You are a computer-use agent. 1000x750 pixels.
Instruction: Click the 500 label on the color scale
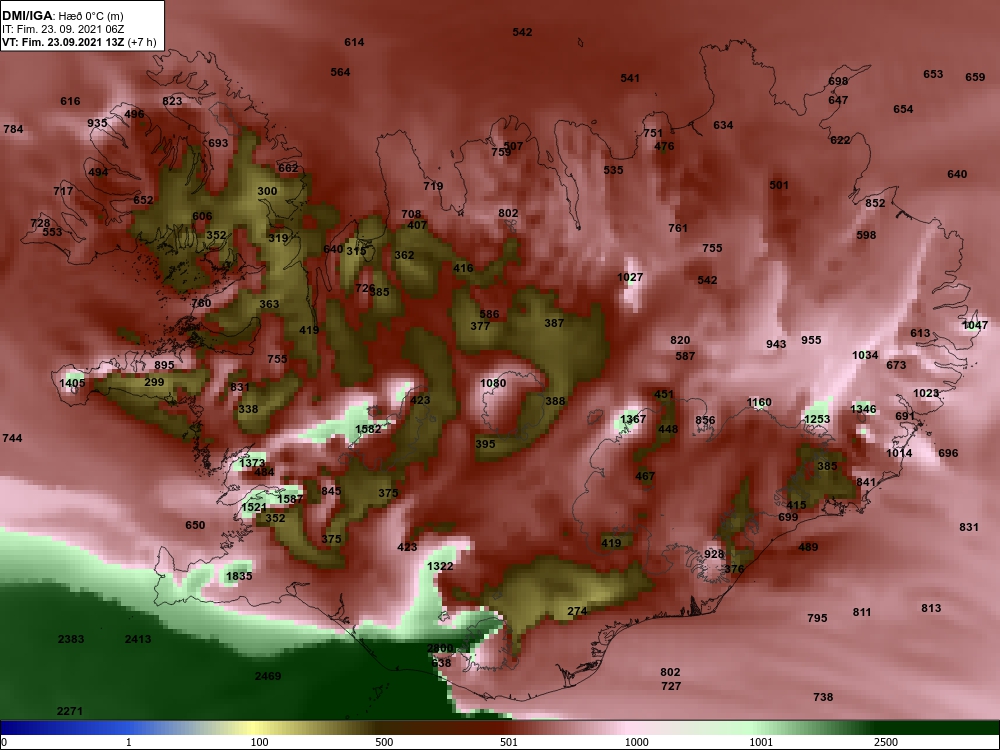pos(384,742)
